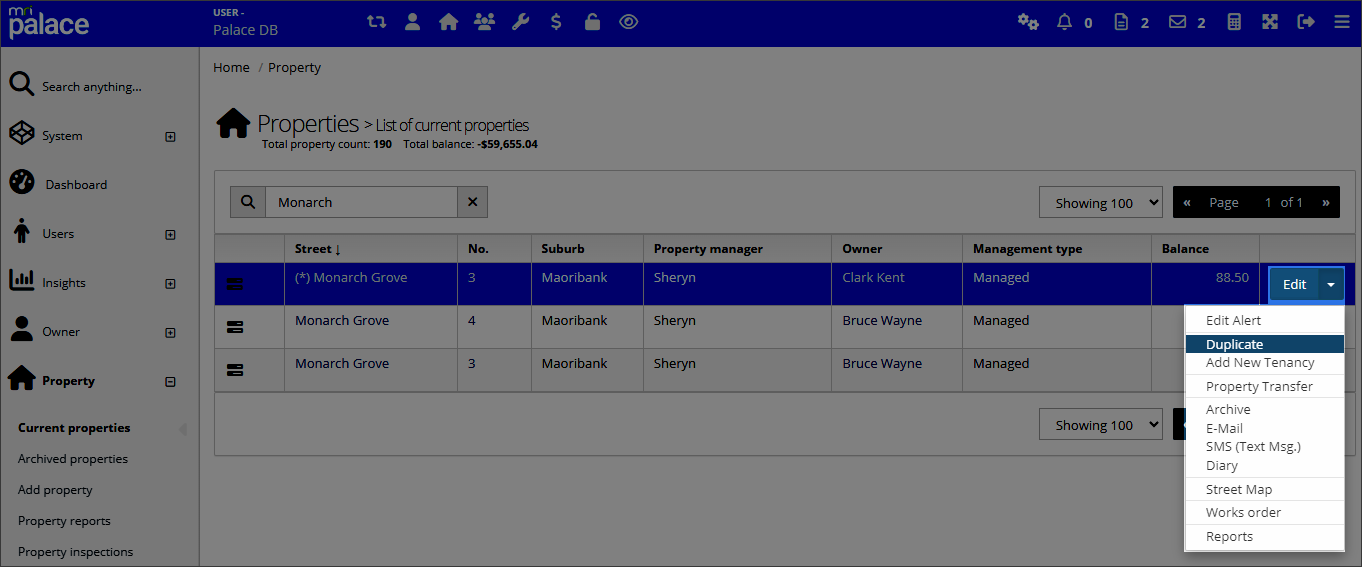Open Property inspections in sidebar

[x=75, y=552]
